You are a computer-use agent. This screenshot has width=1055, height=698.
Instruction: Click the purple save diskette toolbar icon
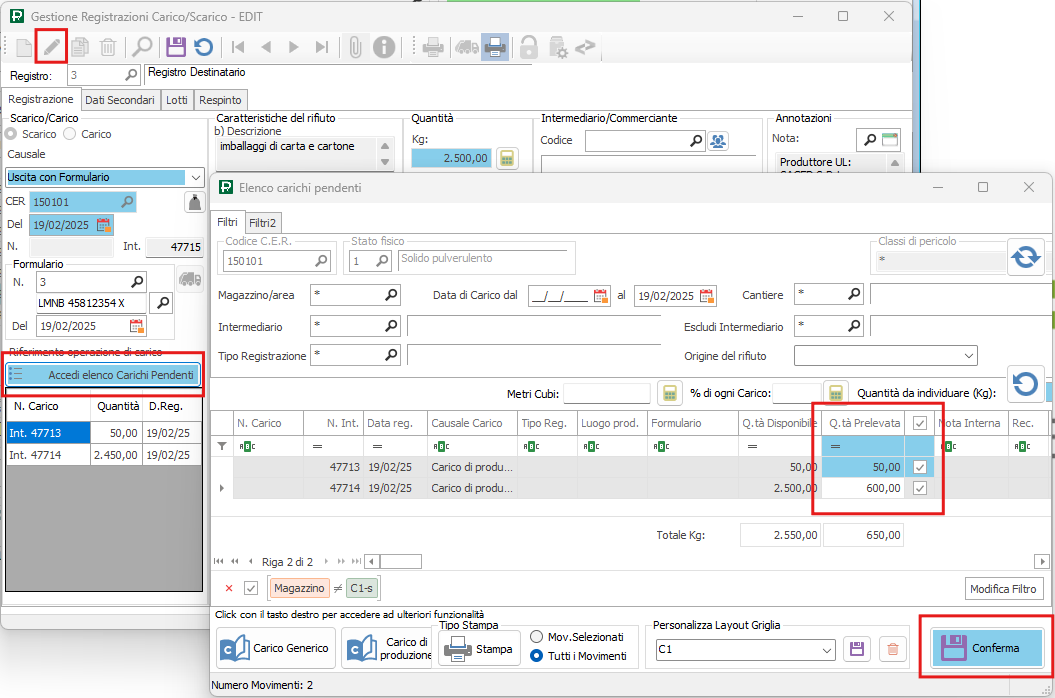(x=176, y=46)
